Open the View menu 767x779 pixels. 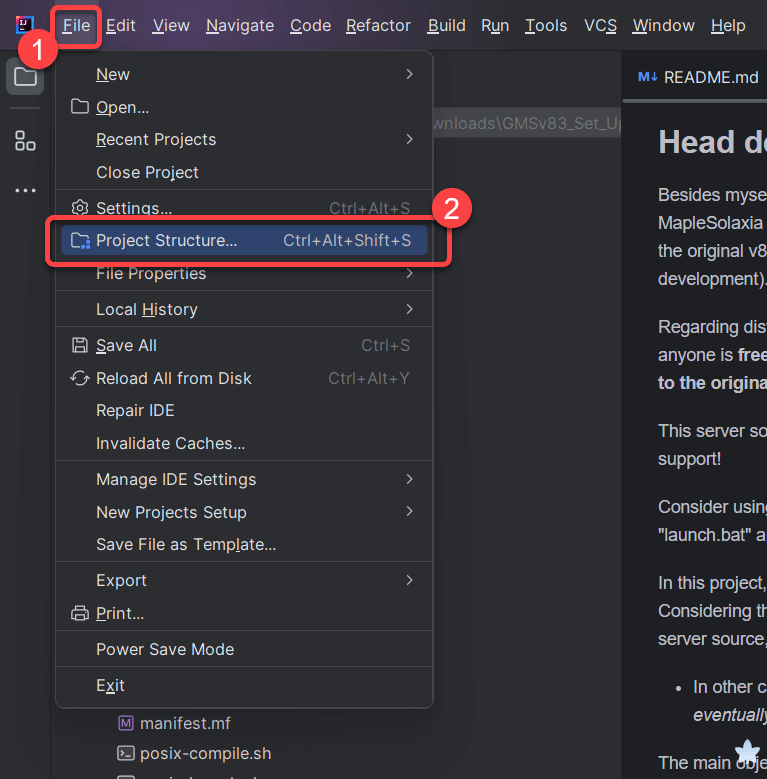pyautogui.click(x=171, y=25)
